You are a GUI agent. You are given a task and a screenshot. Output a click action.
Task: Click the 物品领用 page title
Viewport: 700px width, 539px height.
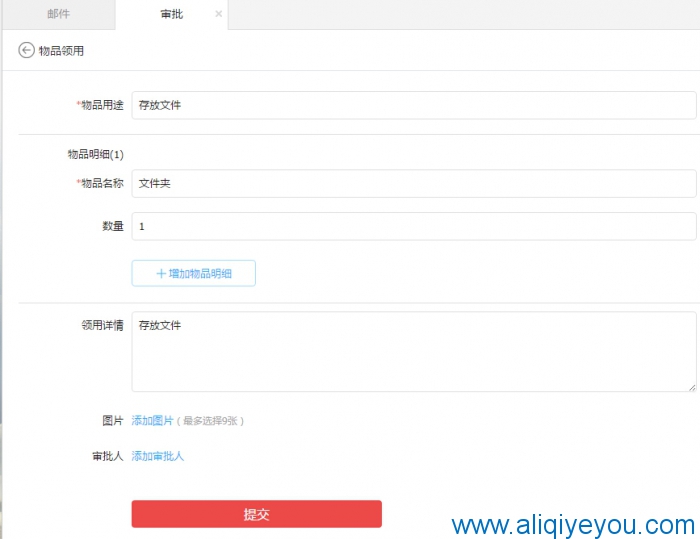[x=61, y=51]
